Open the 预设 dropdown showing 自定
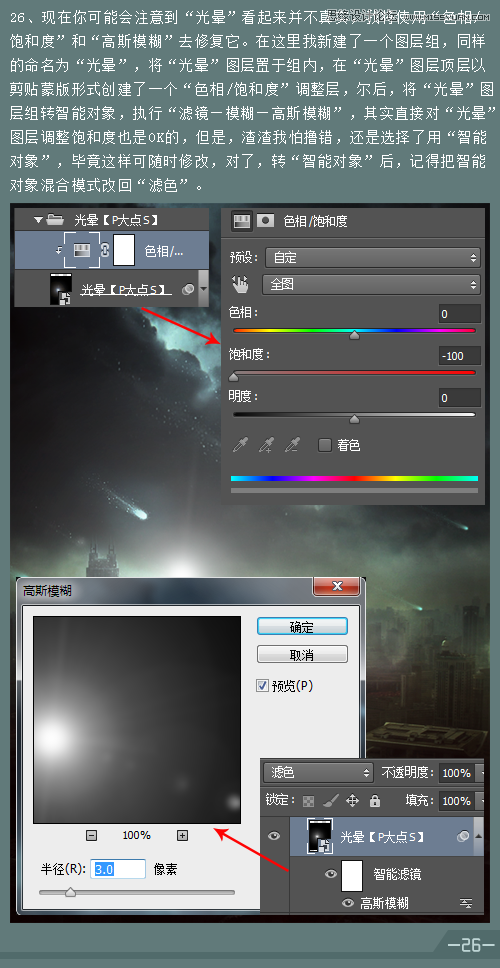The width and height of the screenshot is (500, 968). pyautogui.click(x=373, y=257)
